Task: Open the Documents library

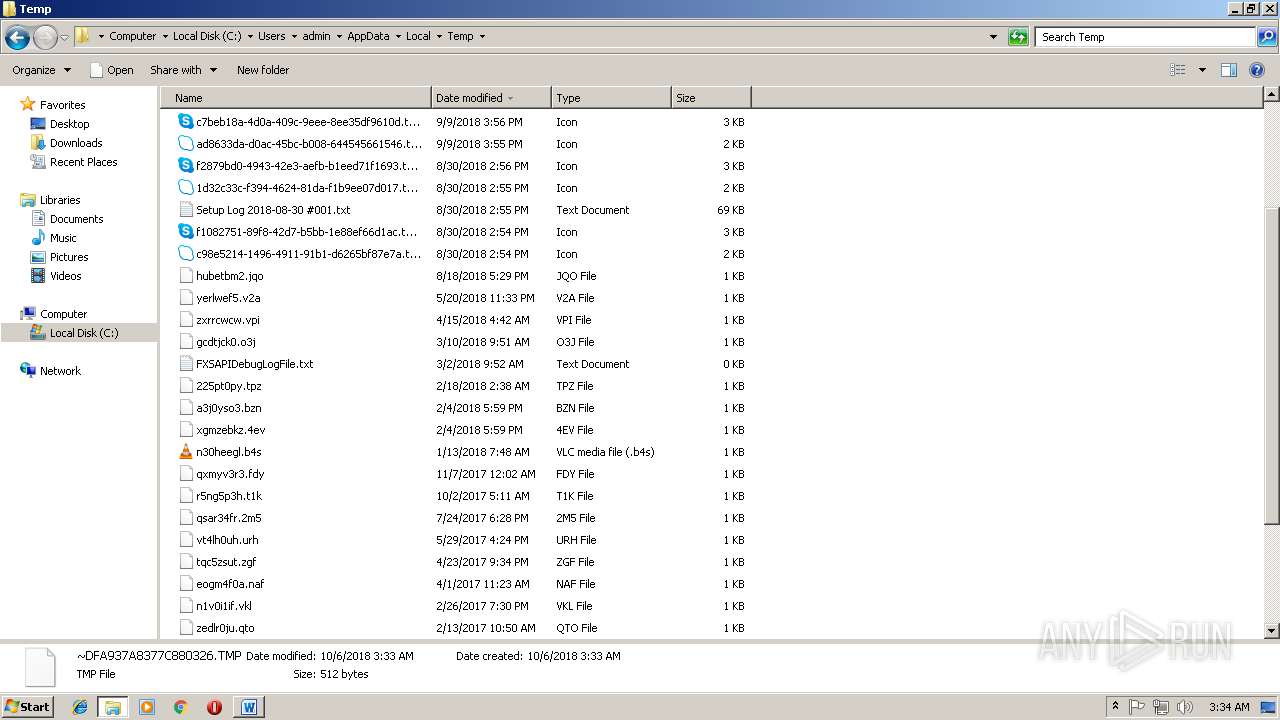Action: click(76, 219)
